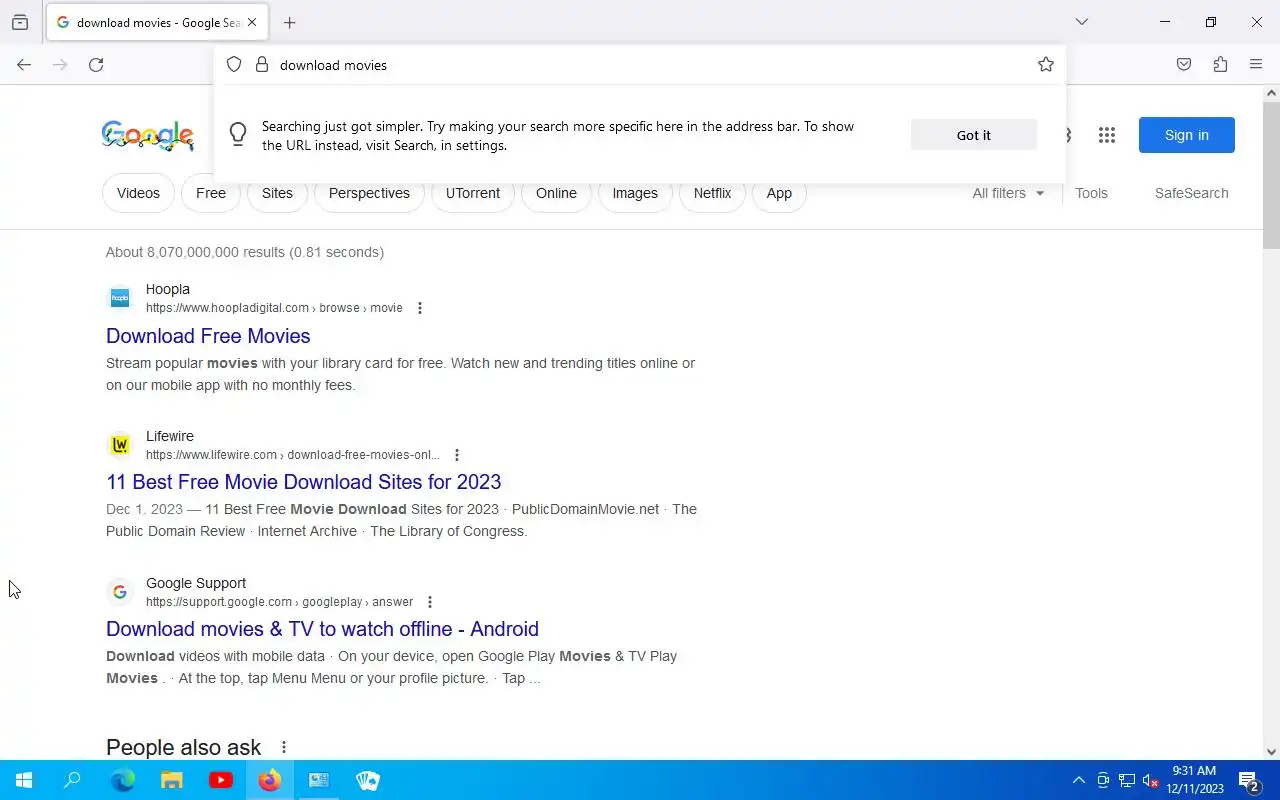
Task: Bookmark this page with the star
Action: point(1046,64)
